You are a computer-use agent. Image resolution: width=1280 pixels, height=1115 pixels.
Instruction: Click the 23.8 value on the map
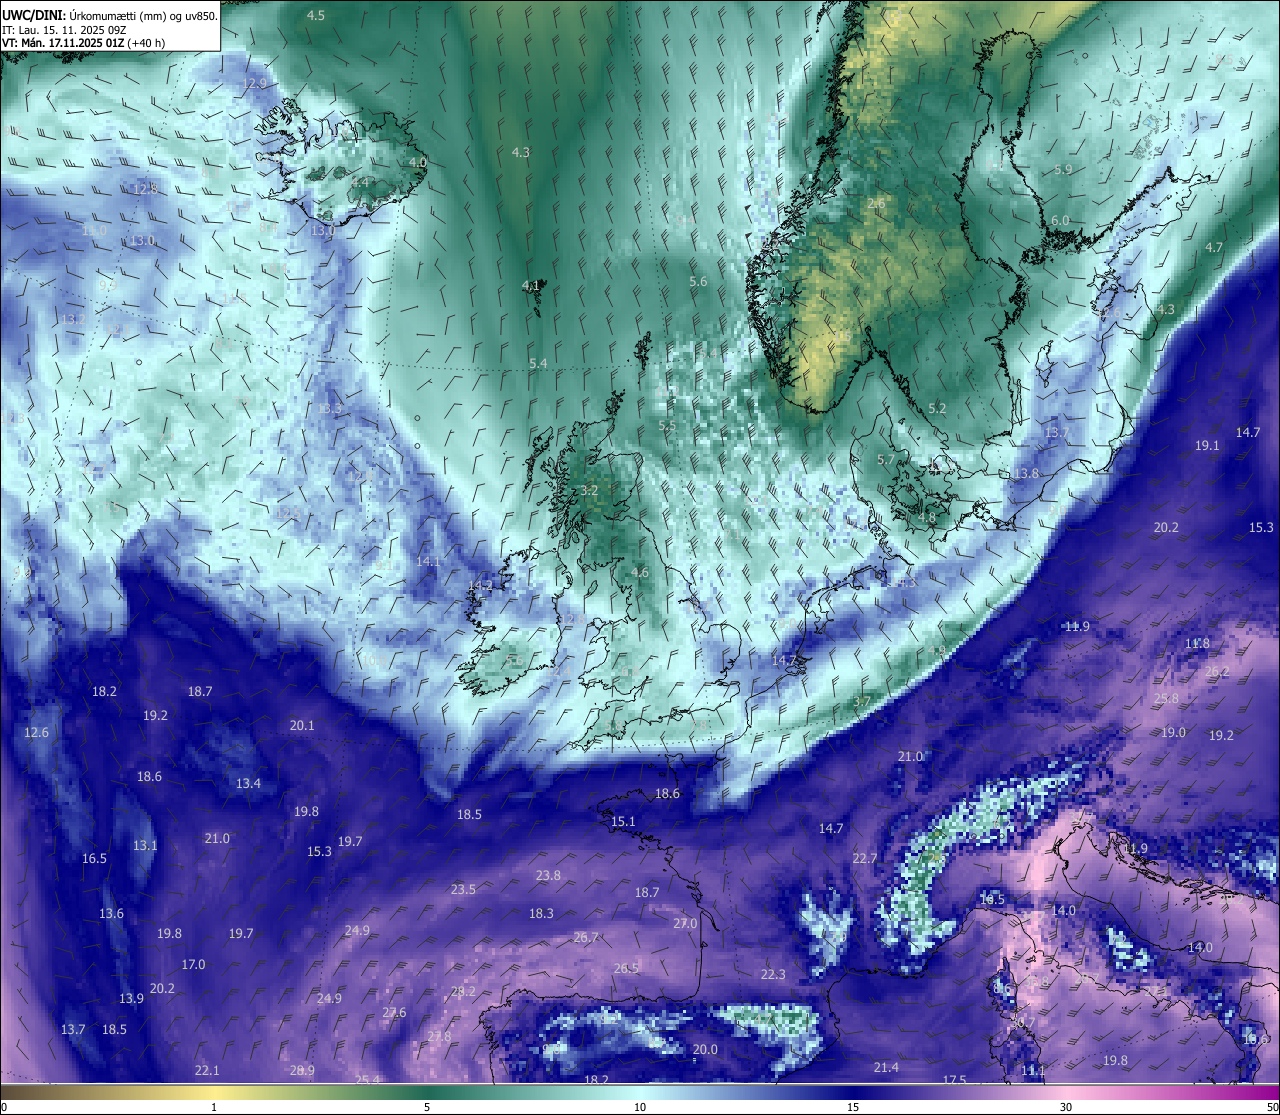click(x=548, y=875)
